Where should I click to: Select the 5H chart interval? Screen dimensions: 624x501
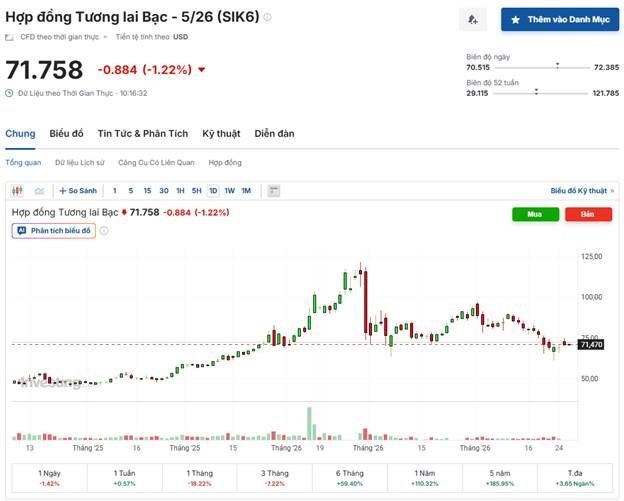coord(197,190)
